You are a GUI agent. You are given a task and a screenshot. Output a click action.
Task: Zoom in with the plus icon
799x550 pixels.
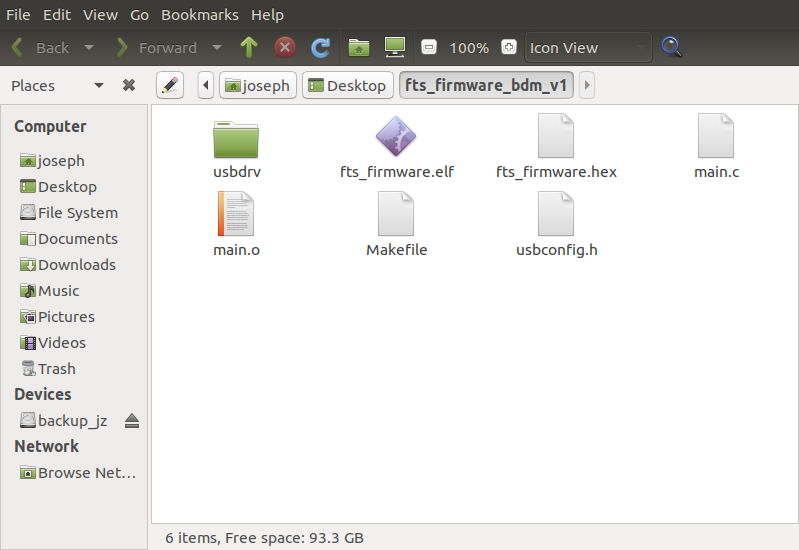(x=509, y=47)
